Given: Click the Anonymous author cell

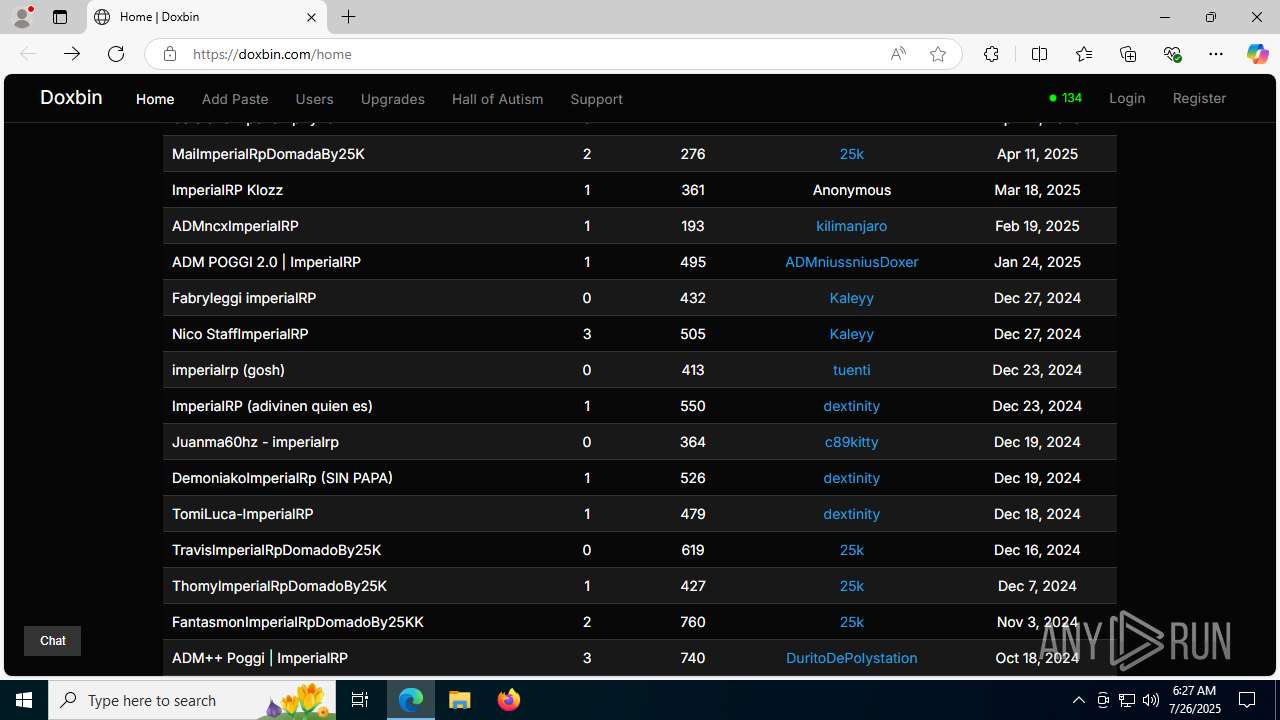Looking at the screenshot, I should click(x=851, y=190).
